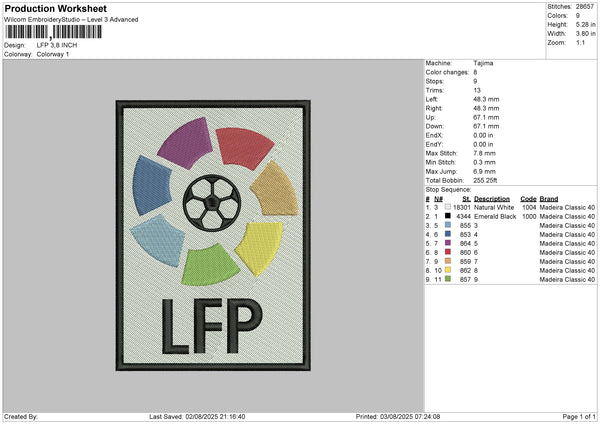Click 'Madeira Classic 40' in the green row
Screen dimensions: 600x424
[567, 279]
